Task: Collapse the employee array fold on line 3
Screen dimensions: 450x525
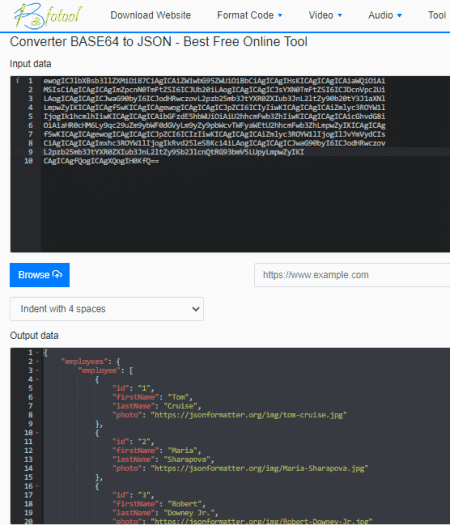Action: coord(37,371)
